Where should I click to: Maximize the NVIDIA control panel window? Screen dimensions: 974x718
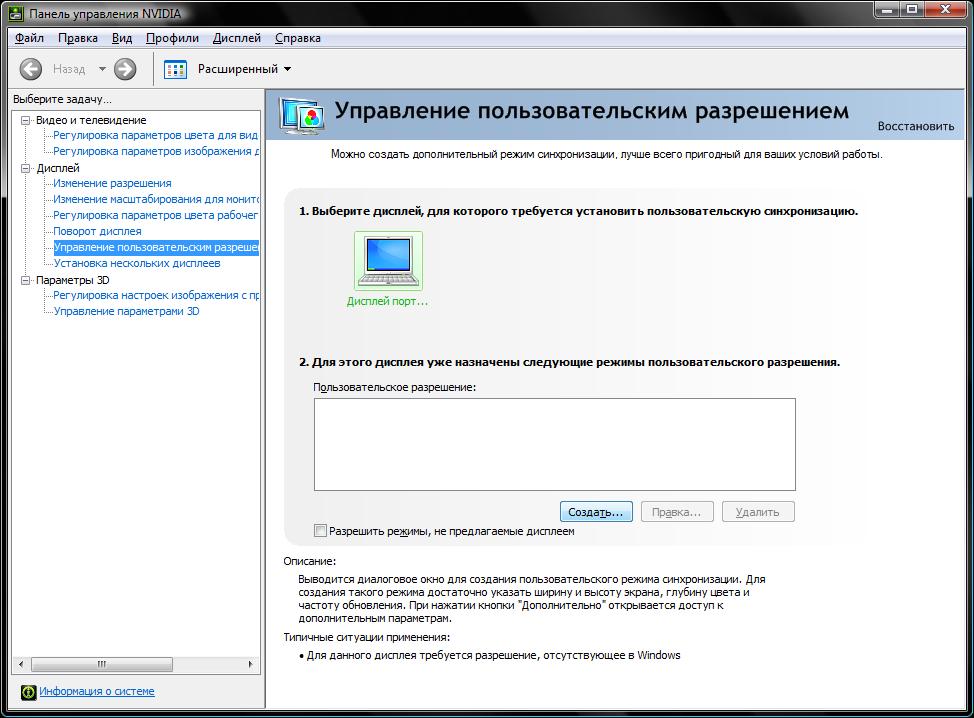(x=911, y=9)
